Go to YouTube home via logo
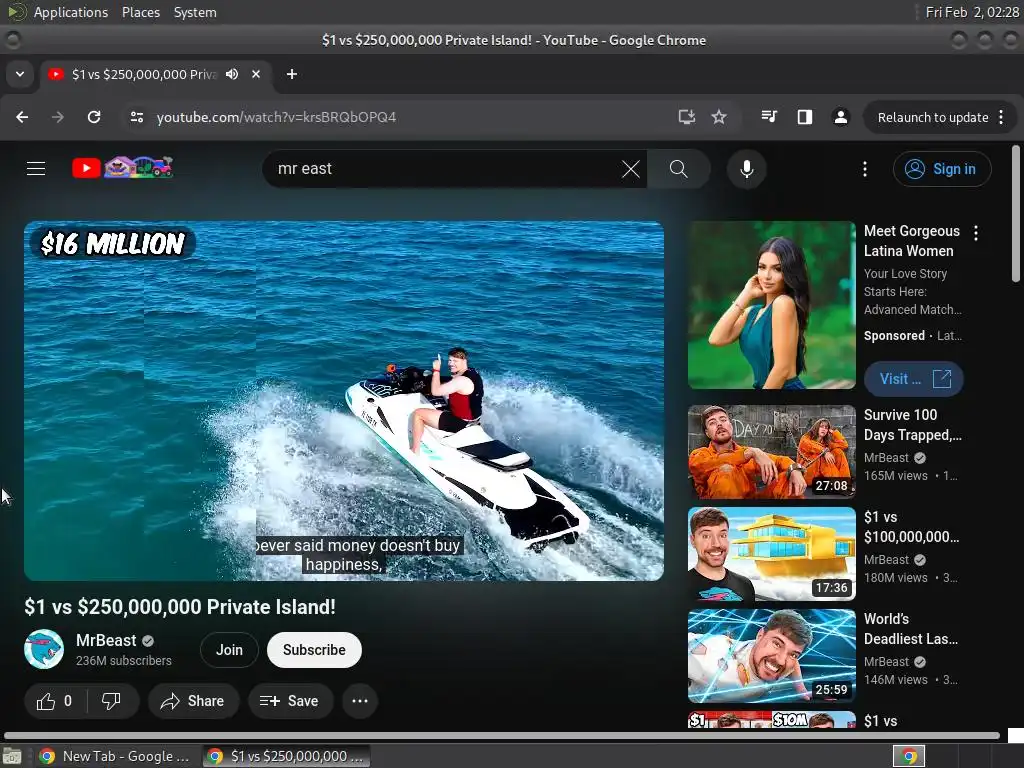Image resolution: width=1024 pixels, height=768 pixels. coord(122,168)
